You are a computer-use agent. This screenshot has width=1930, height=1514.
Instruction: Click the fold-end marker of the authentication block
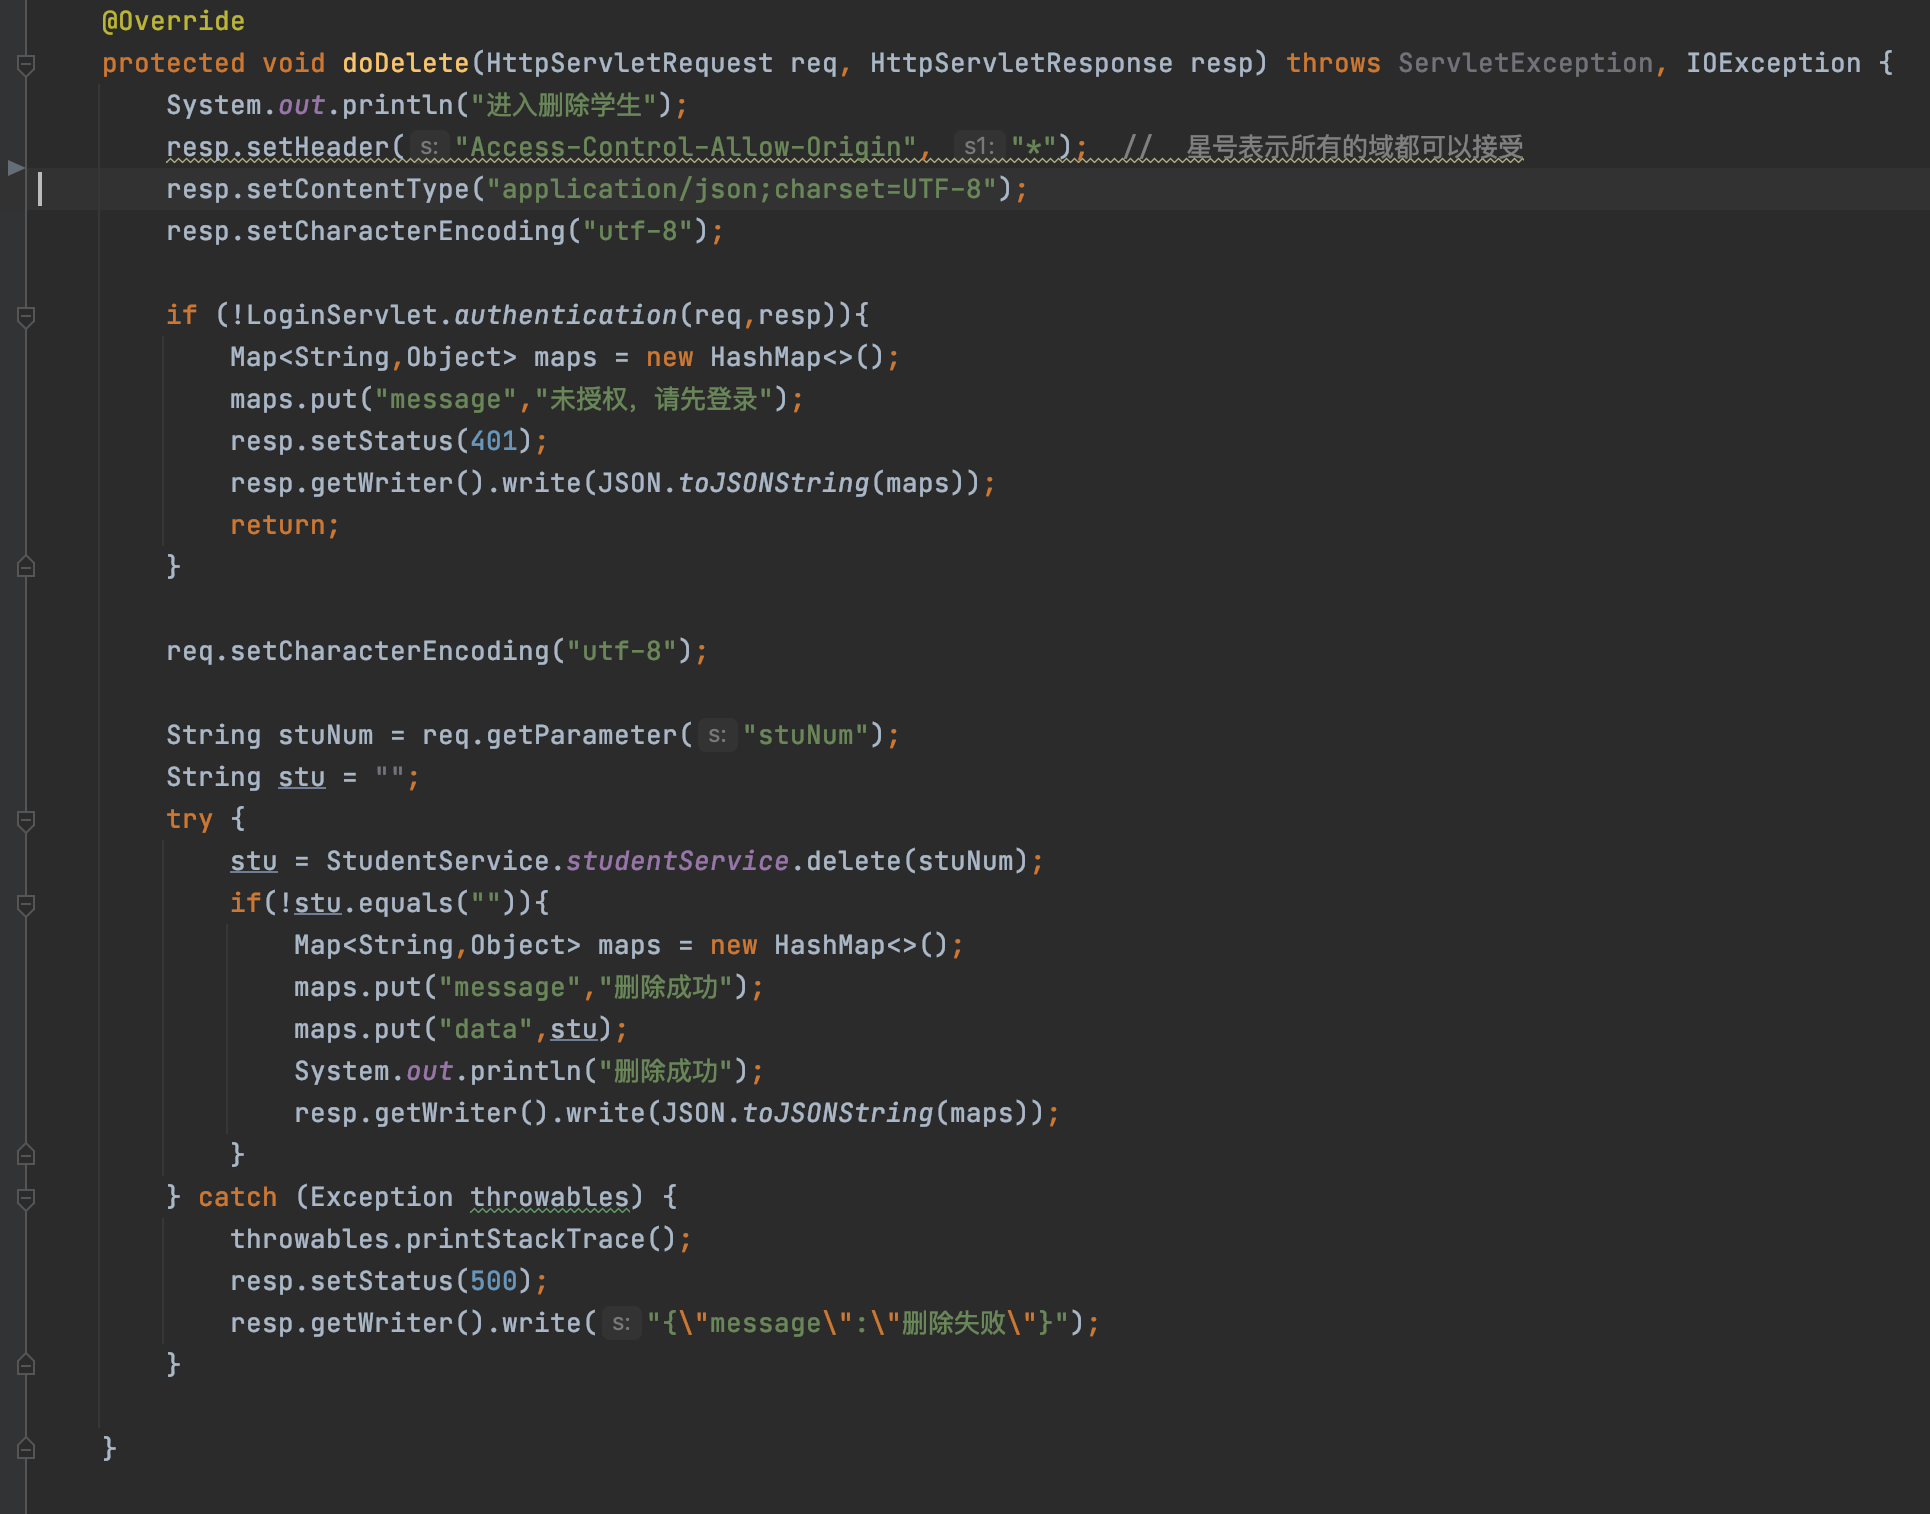27,567
